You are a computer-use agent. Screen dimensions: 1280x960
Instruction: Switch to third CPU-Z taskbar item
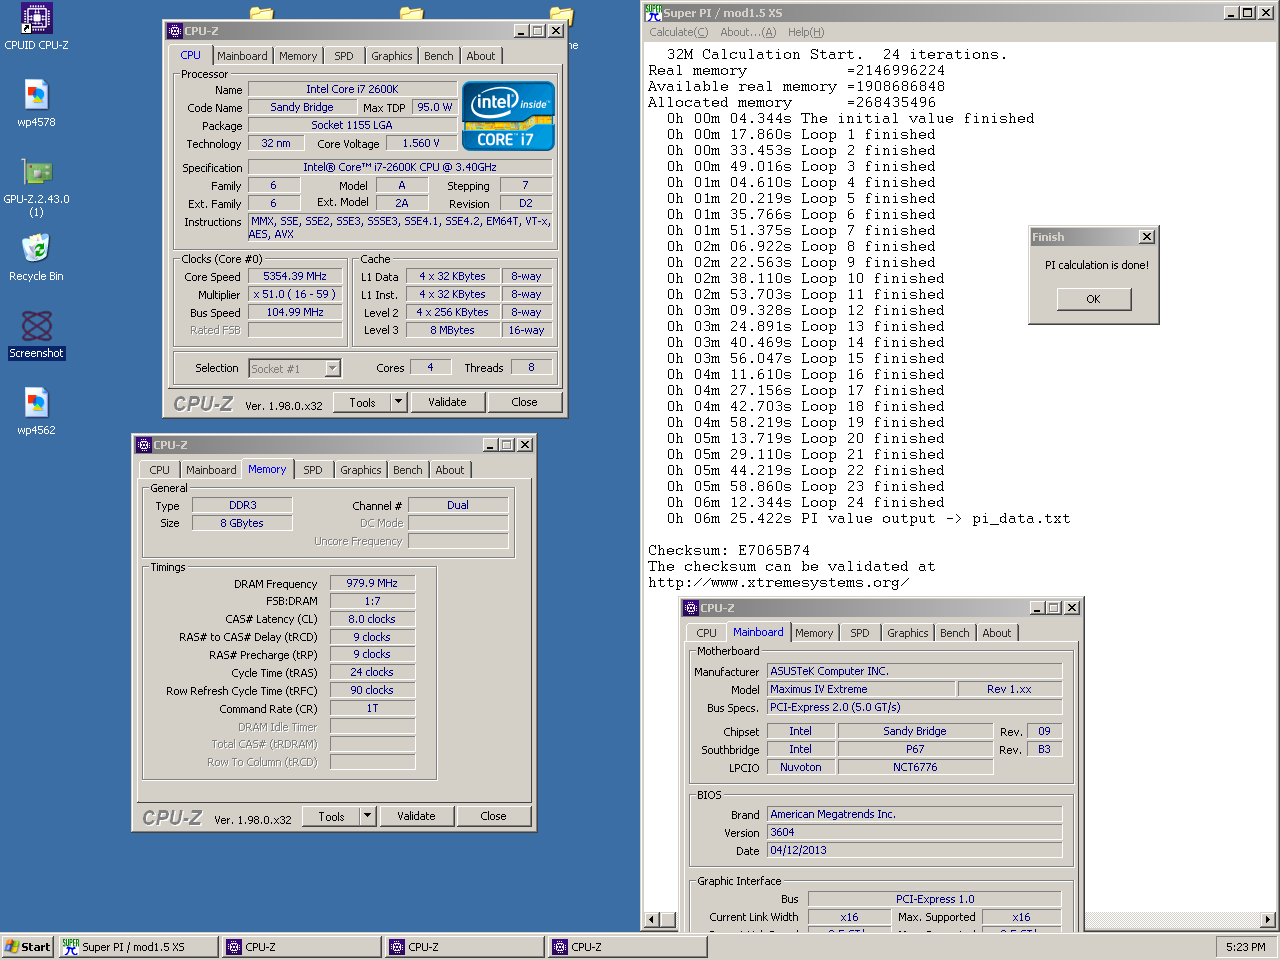(627, 947)
